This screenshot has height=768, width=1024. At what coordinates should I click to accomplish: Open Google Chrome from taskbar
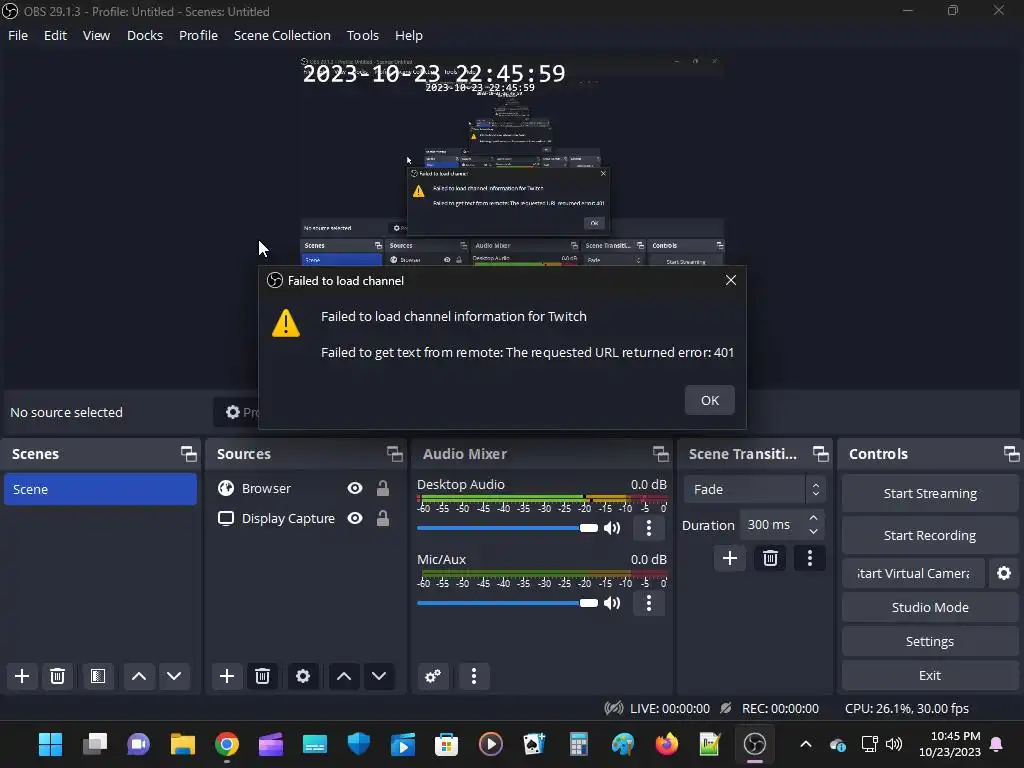(227, 744)
